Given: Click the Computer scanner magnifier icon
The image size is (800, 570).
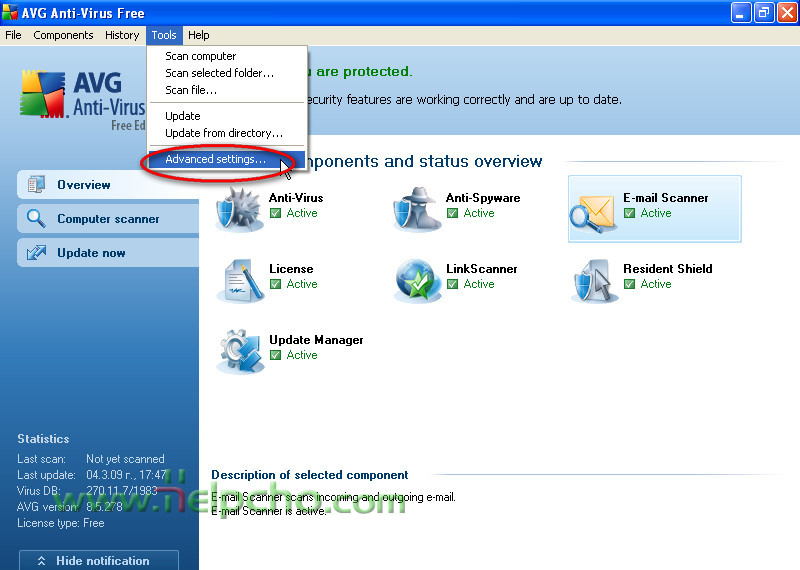Looking at the screenshot, I should coord(36,218).
